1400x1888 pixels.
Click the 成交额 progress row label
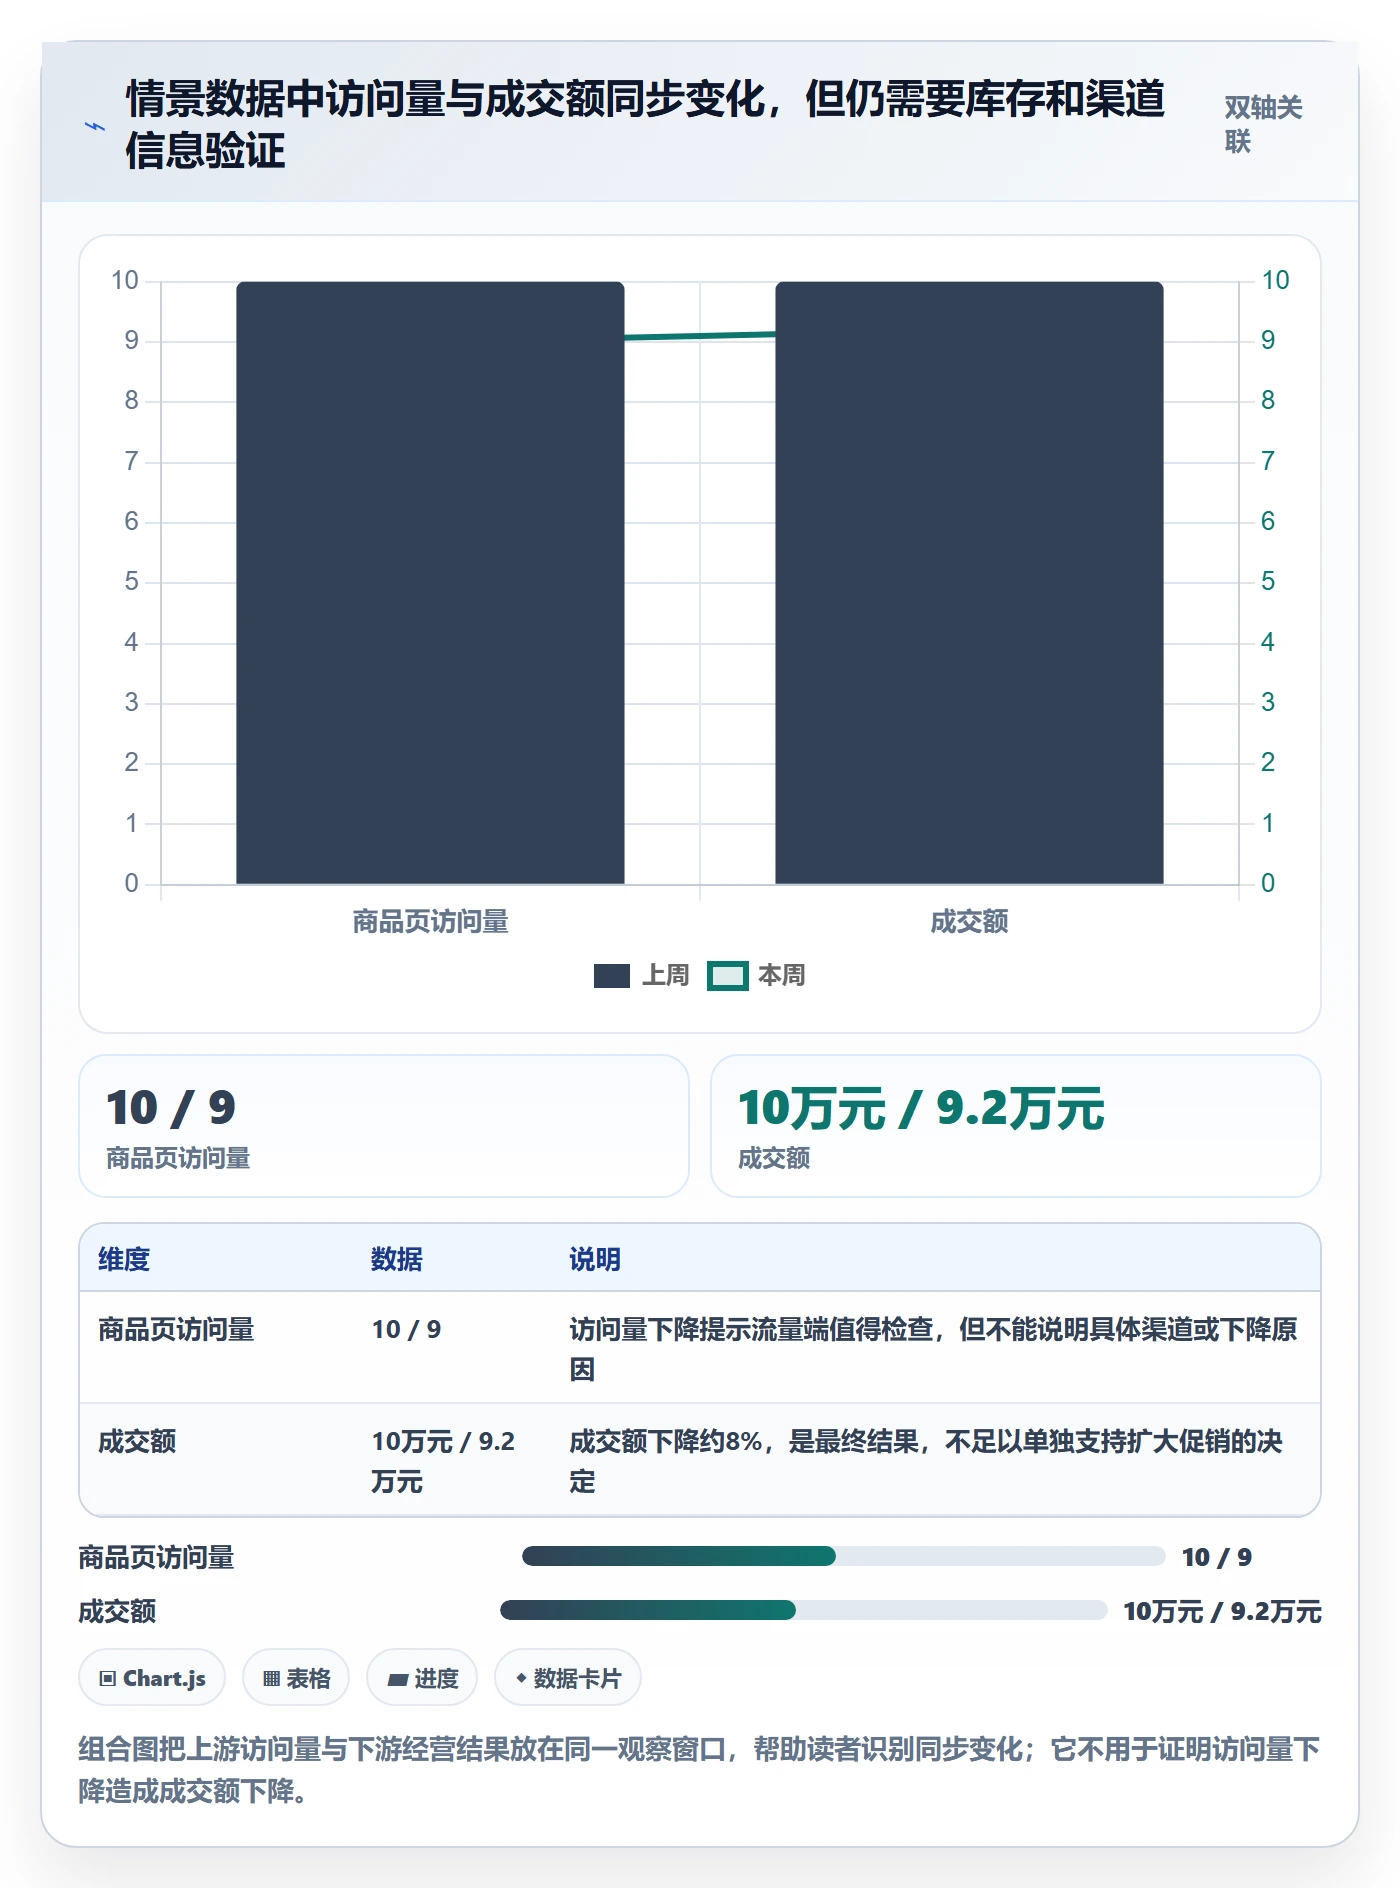(x=117, y=1611)
